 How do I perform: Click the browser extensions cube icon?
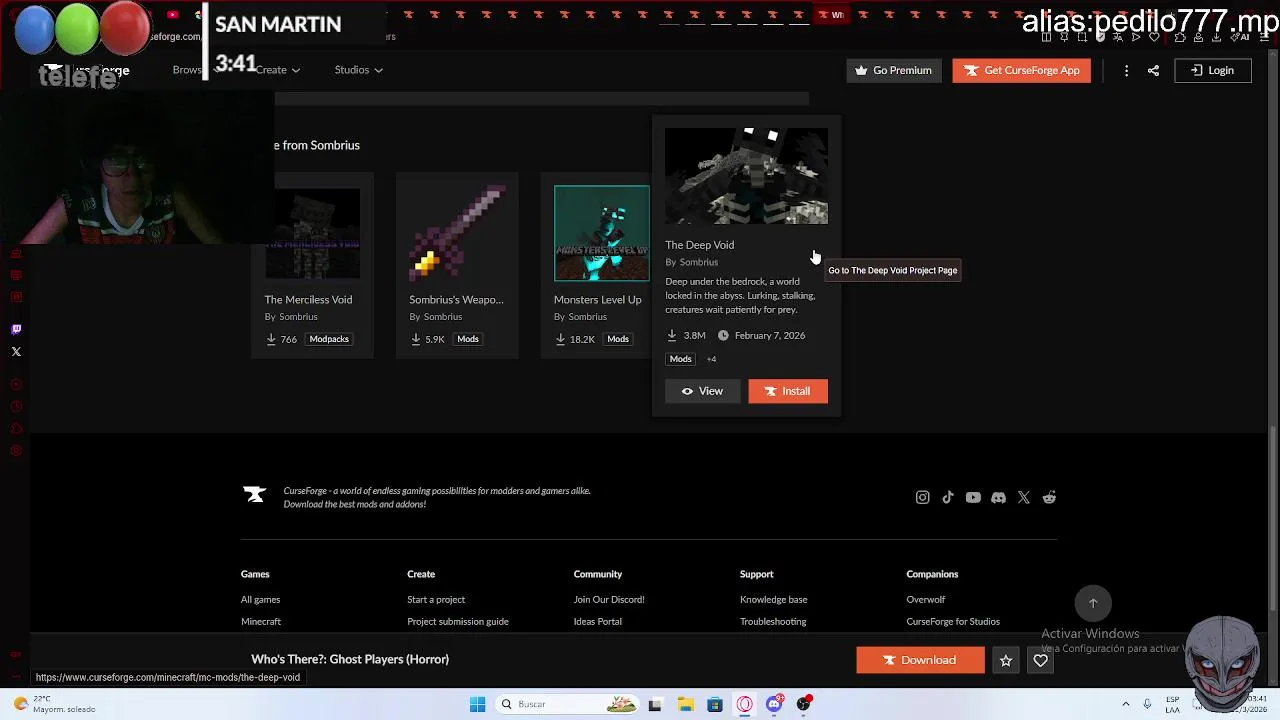pyautogui.click(x=1180, y=37)
